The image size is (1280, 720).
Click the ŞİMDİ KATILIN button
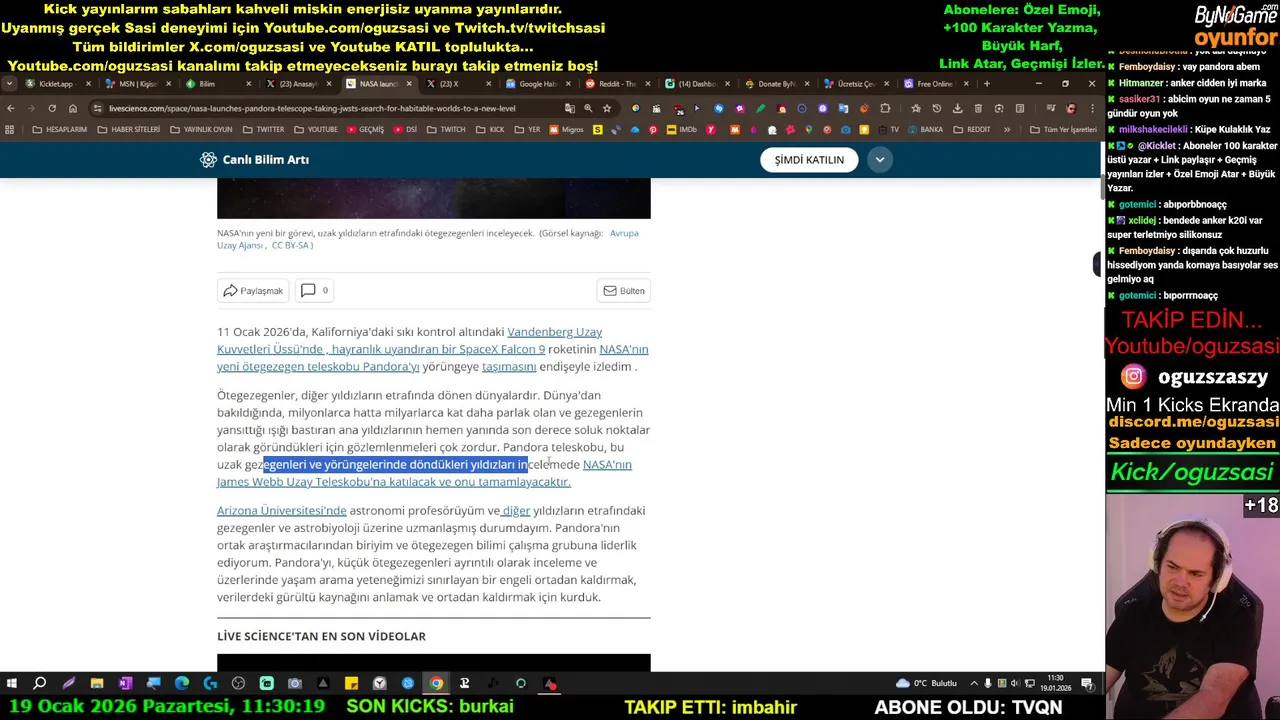coord(809,160)
